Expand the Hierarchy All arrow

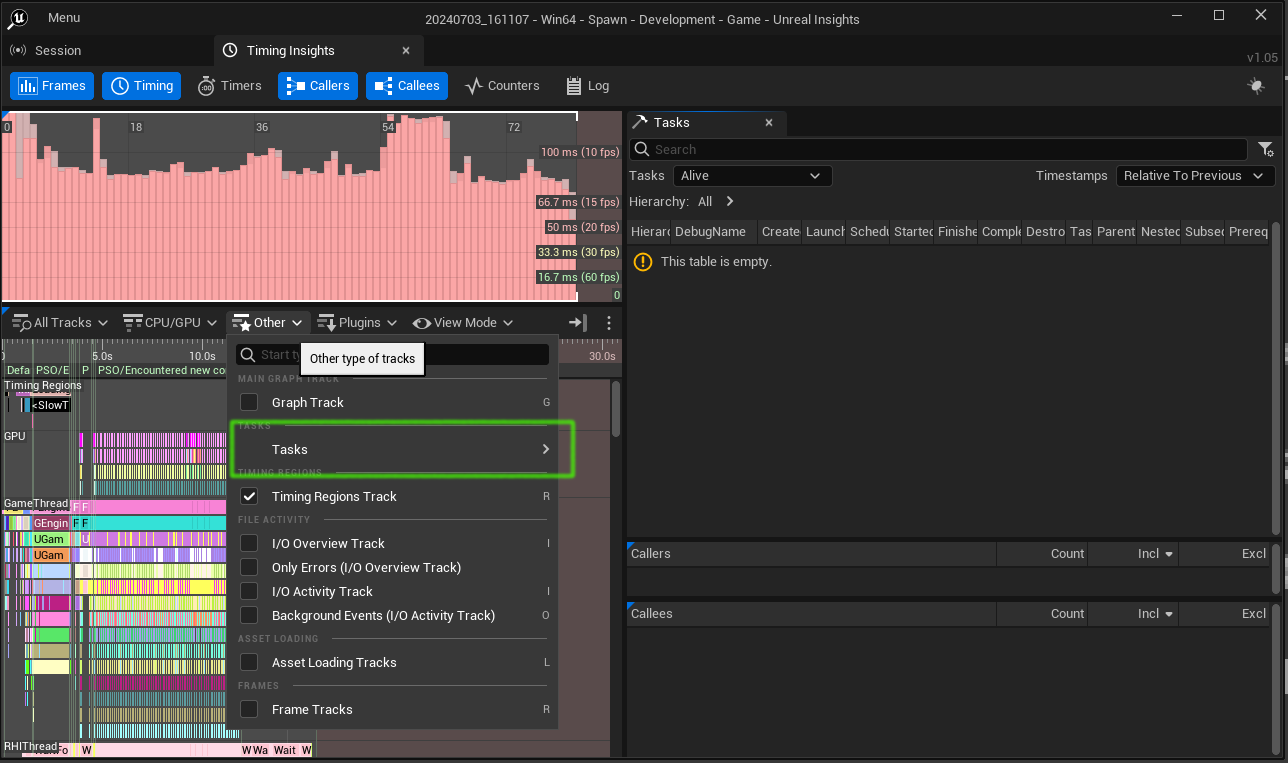click(x=730, y=201)
